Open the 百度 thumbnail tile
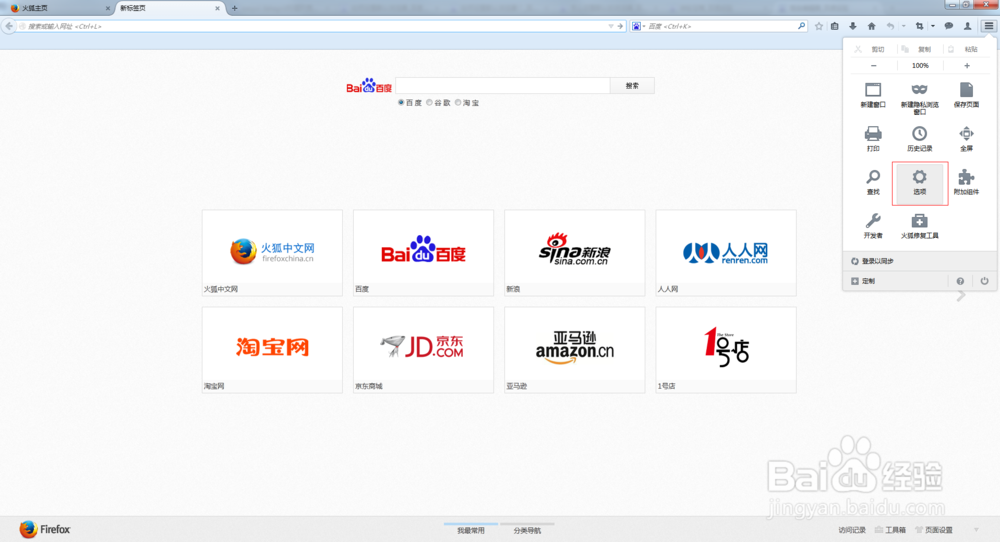The image size is (1000, 542). [423, 253]
